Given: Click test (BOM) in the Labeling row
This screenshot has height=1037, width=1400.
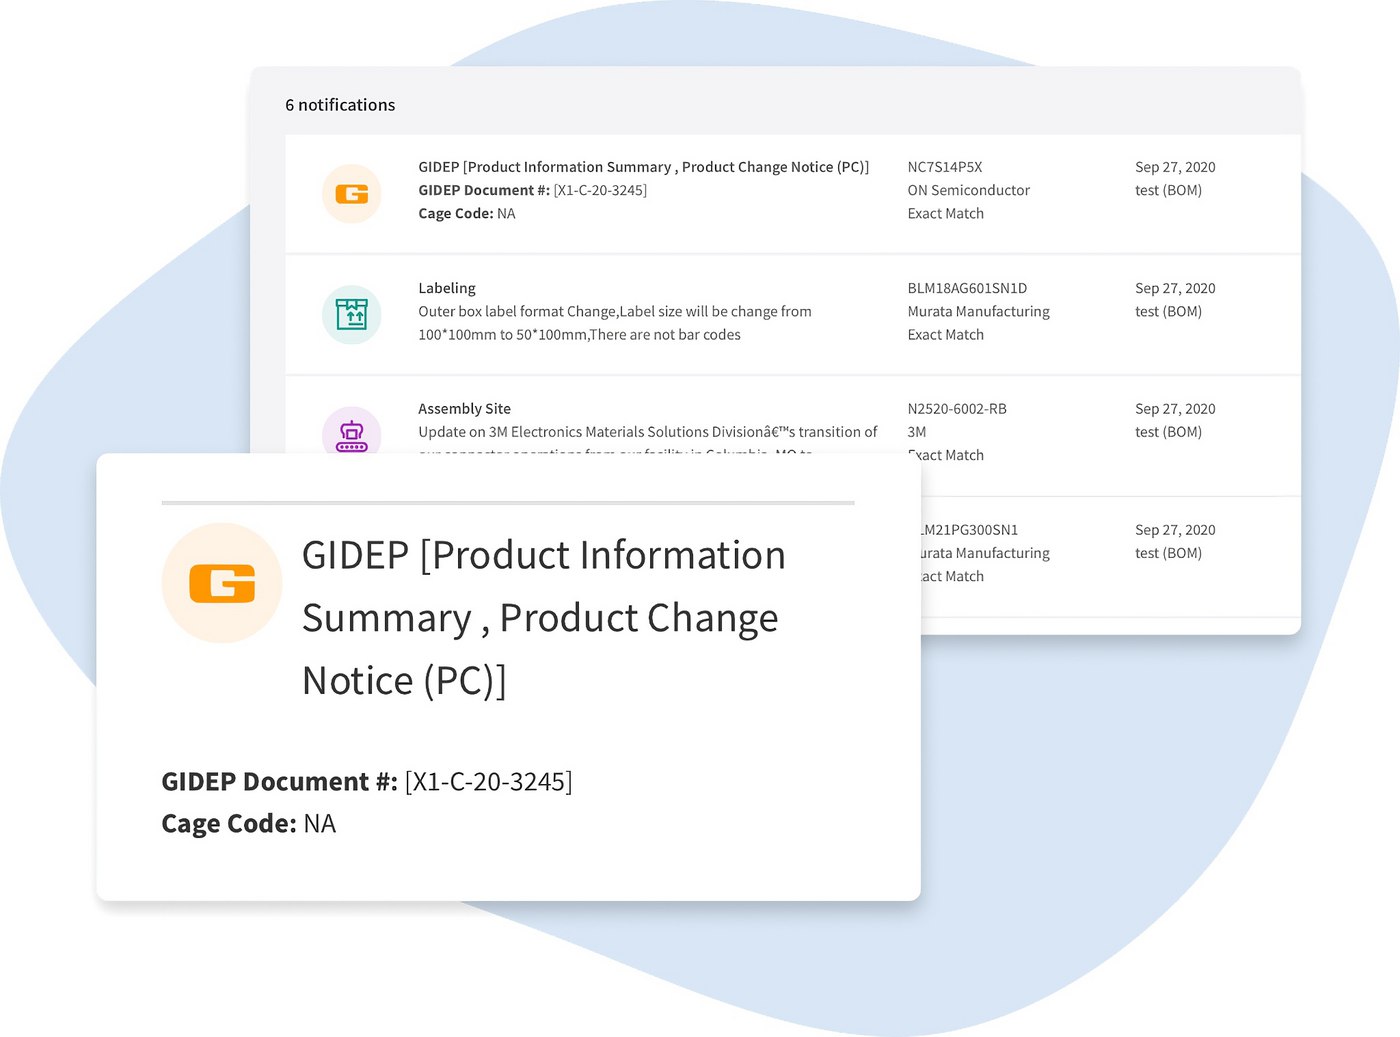Looking at the screenshot, I should [x=1168, y=311].
